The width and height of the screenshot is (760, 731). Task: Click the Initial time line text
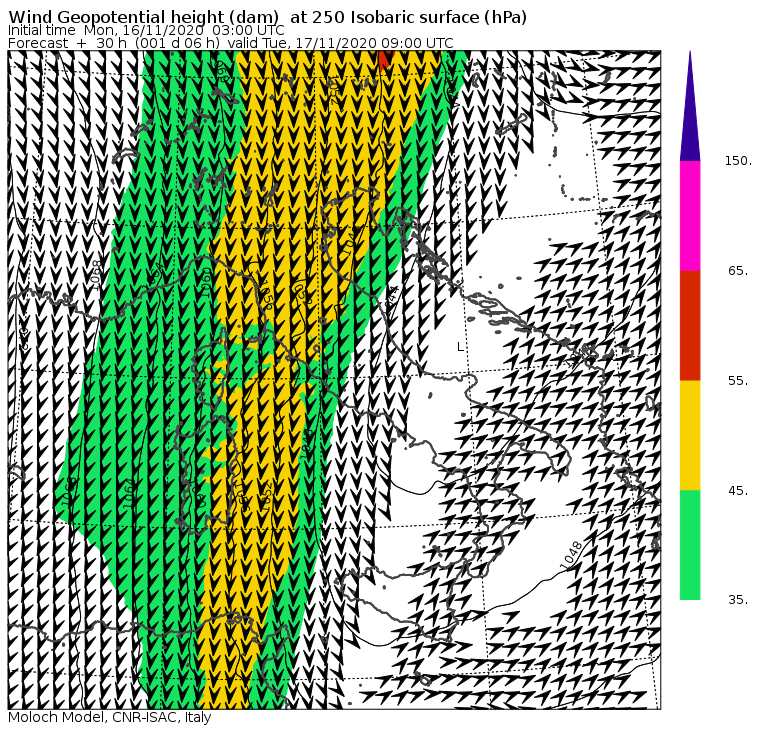point(146,30)
